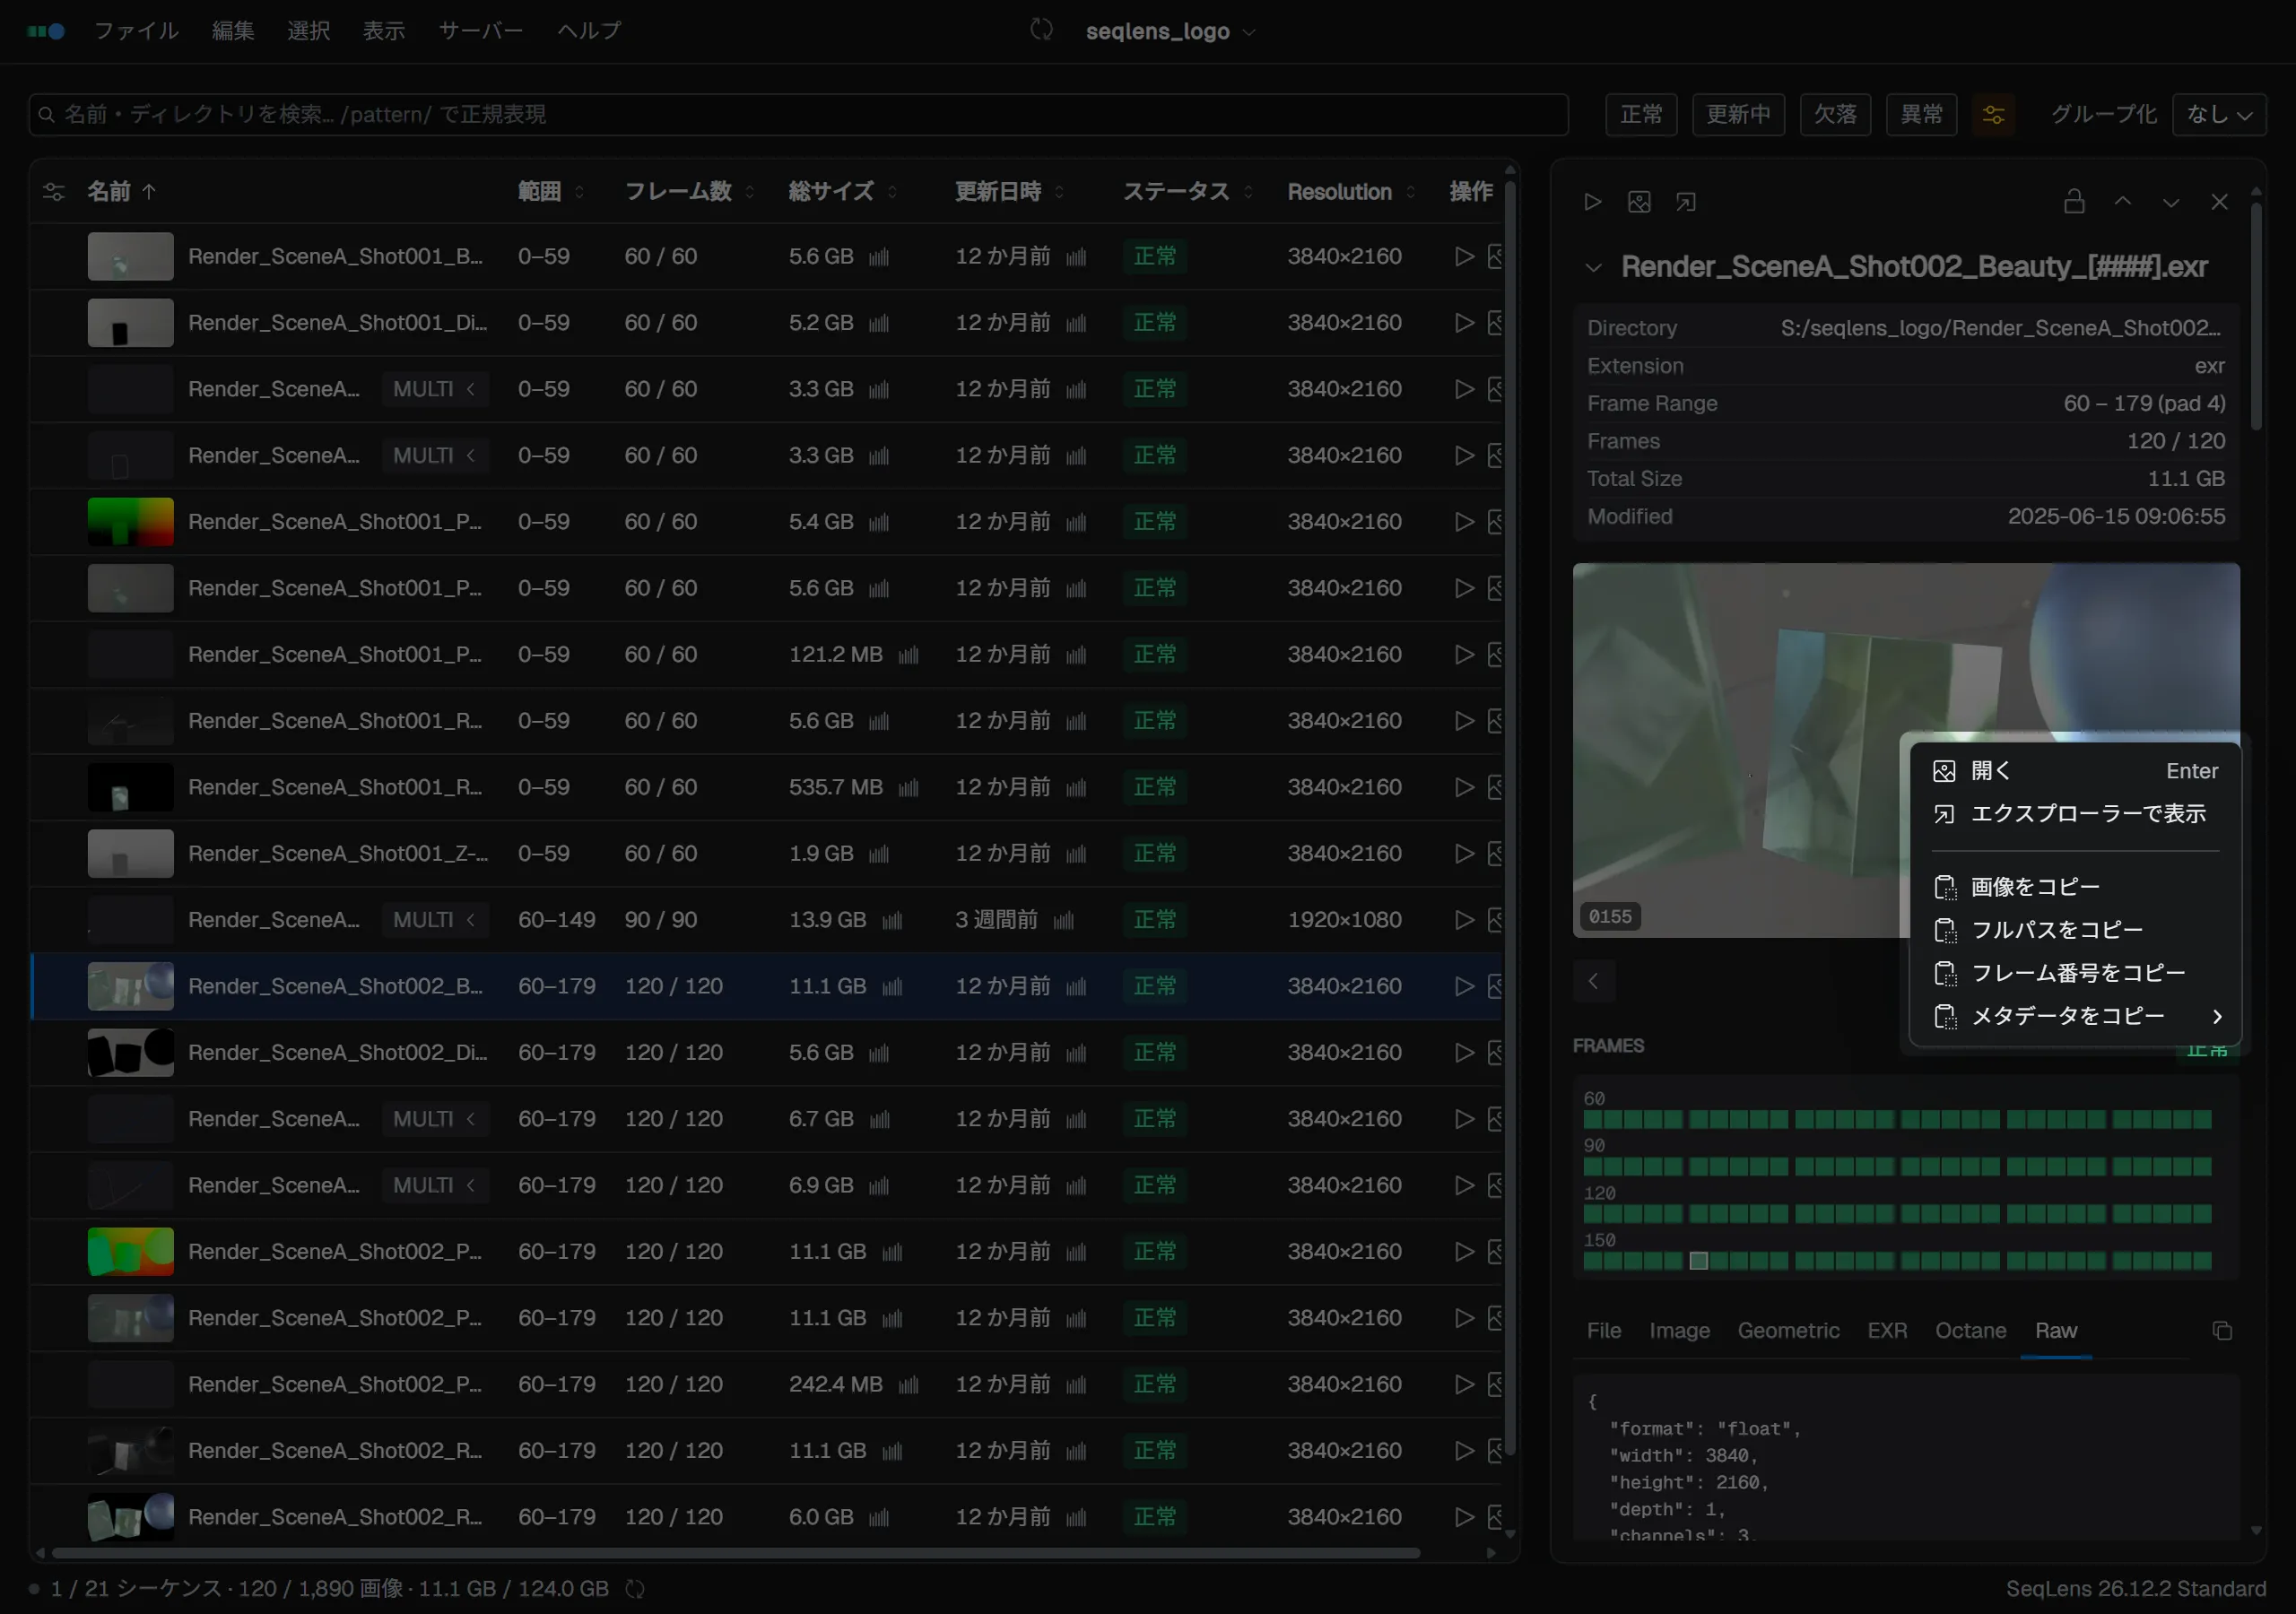The width and height of the screenshot is (2296, 1614).
Task: Choose フレーム番号をコピー in context menu
Action: [2076, 973]
